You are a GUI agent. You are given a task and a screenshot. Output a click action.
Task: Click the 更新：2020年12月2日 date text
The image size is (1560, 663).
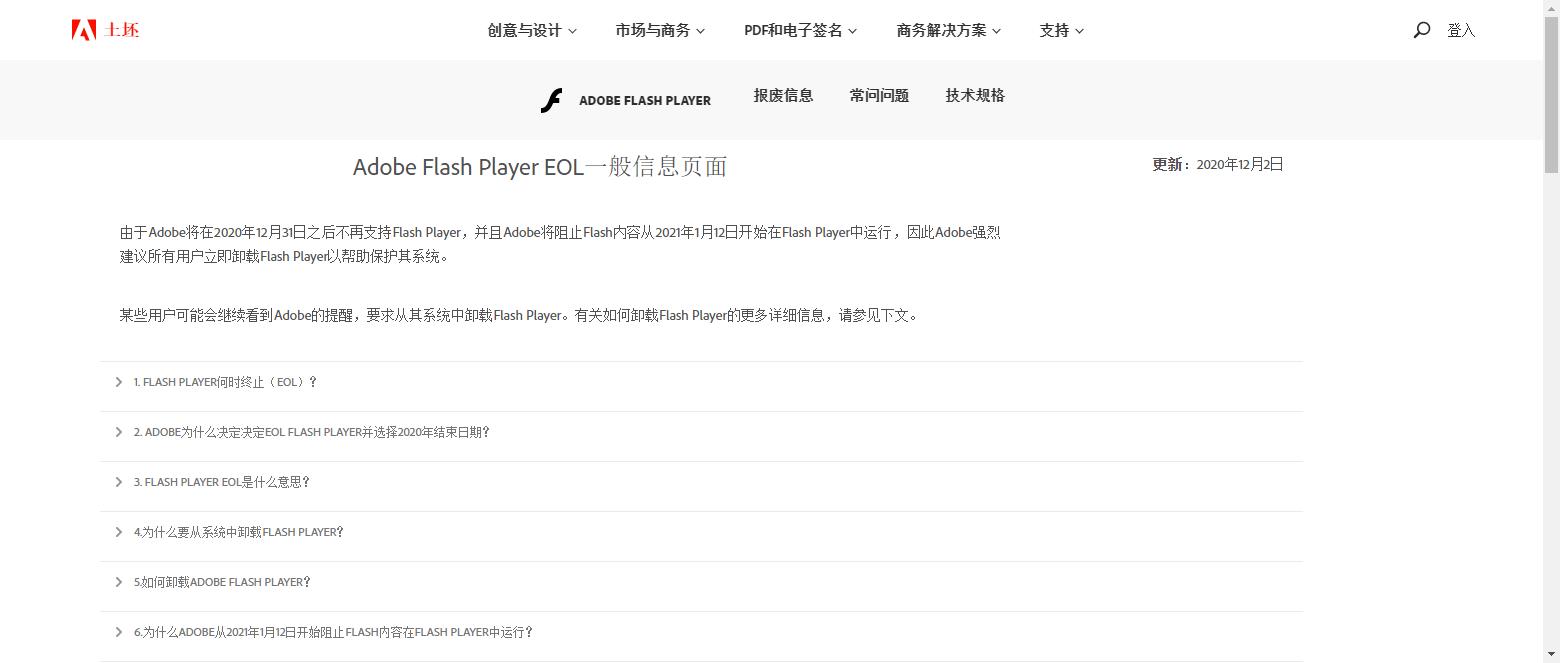[x=1217, y=165]
